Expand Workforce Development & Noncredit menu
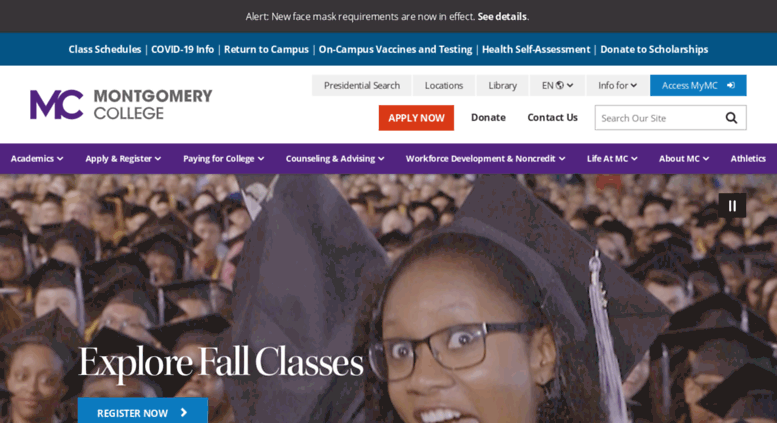Image resolution: width=777 pixels, height=423 pixels. pyautogui.click(x=486, y=159)
